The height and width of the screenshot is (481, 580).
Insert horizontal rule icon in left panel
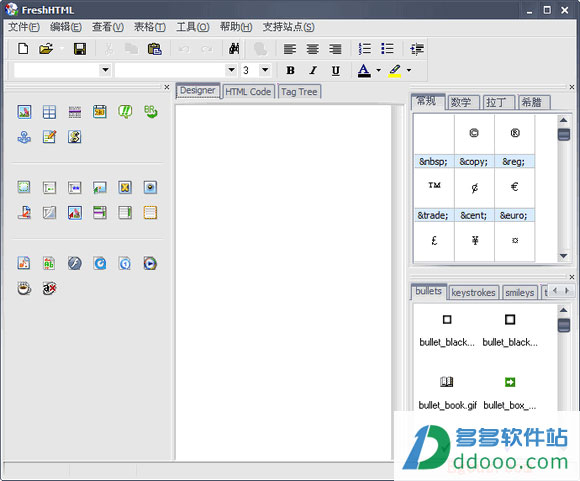(x=75, y=112)
